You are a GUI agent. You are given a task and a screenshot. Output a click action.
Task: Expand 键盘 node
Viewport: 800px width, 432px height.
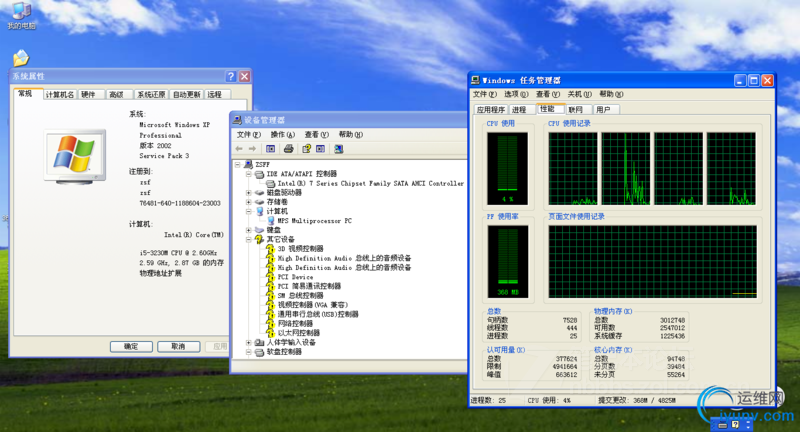click(x=248, y=230)
